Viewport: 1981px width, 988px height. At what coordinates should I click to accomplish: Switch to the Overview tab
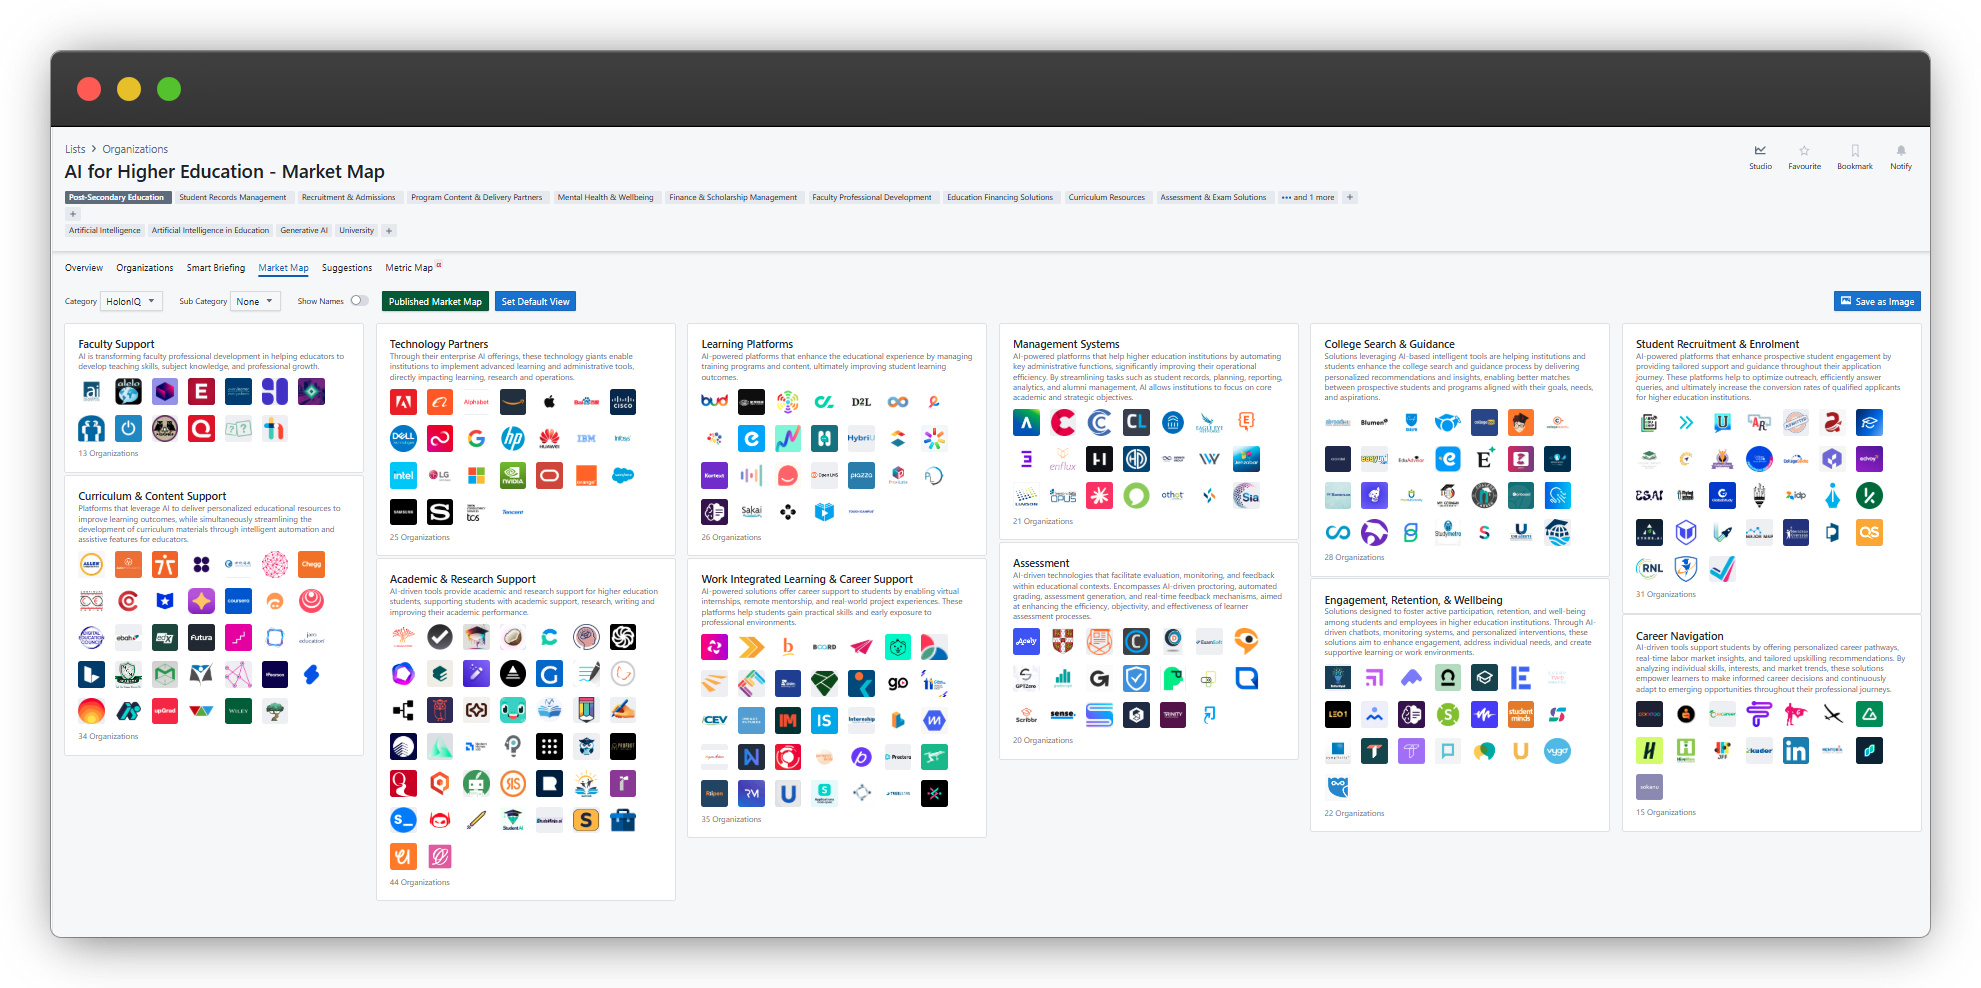pyautogui.click(x=84, y=268)
